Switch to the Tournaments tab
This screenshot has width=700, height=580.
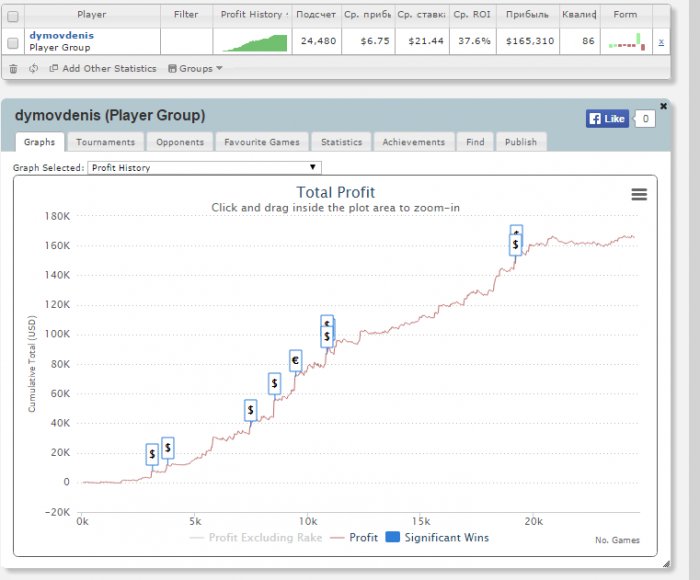pos(105,142)
